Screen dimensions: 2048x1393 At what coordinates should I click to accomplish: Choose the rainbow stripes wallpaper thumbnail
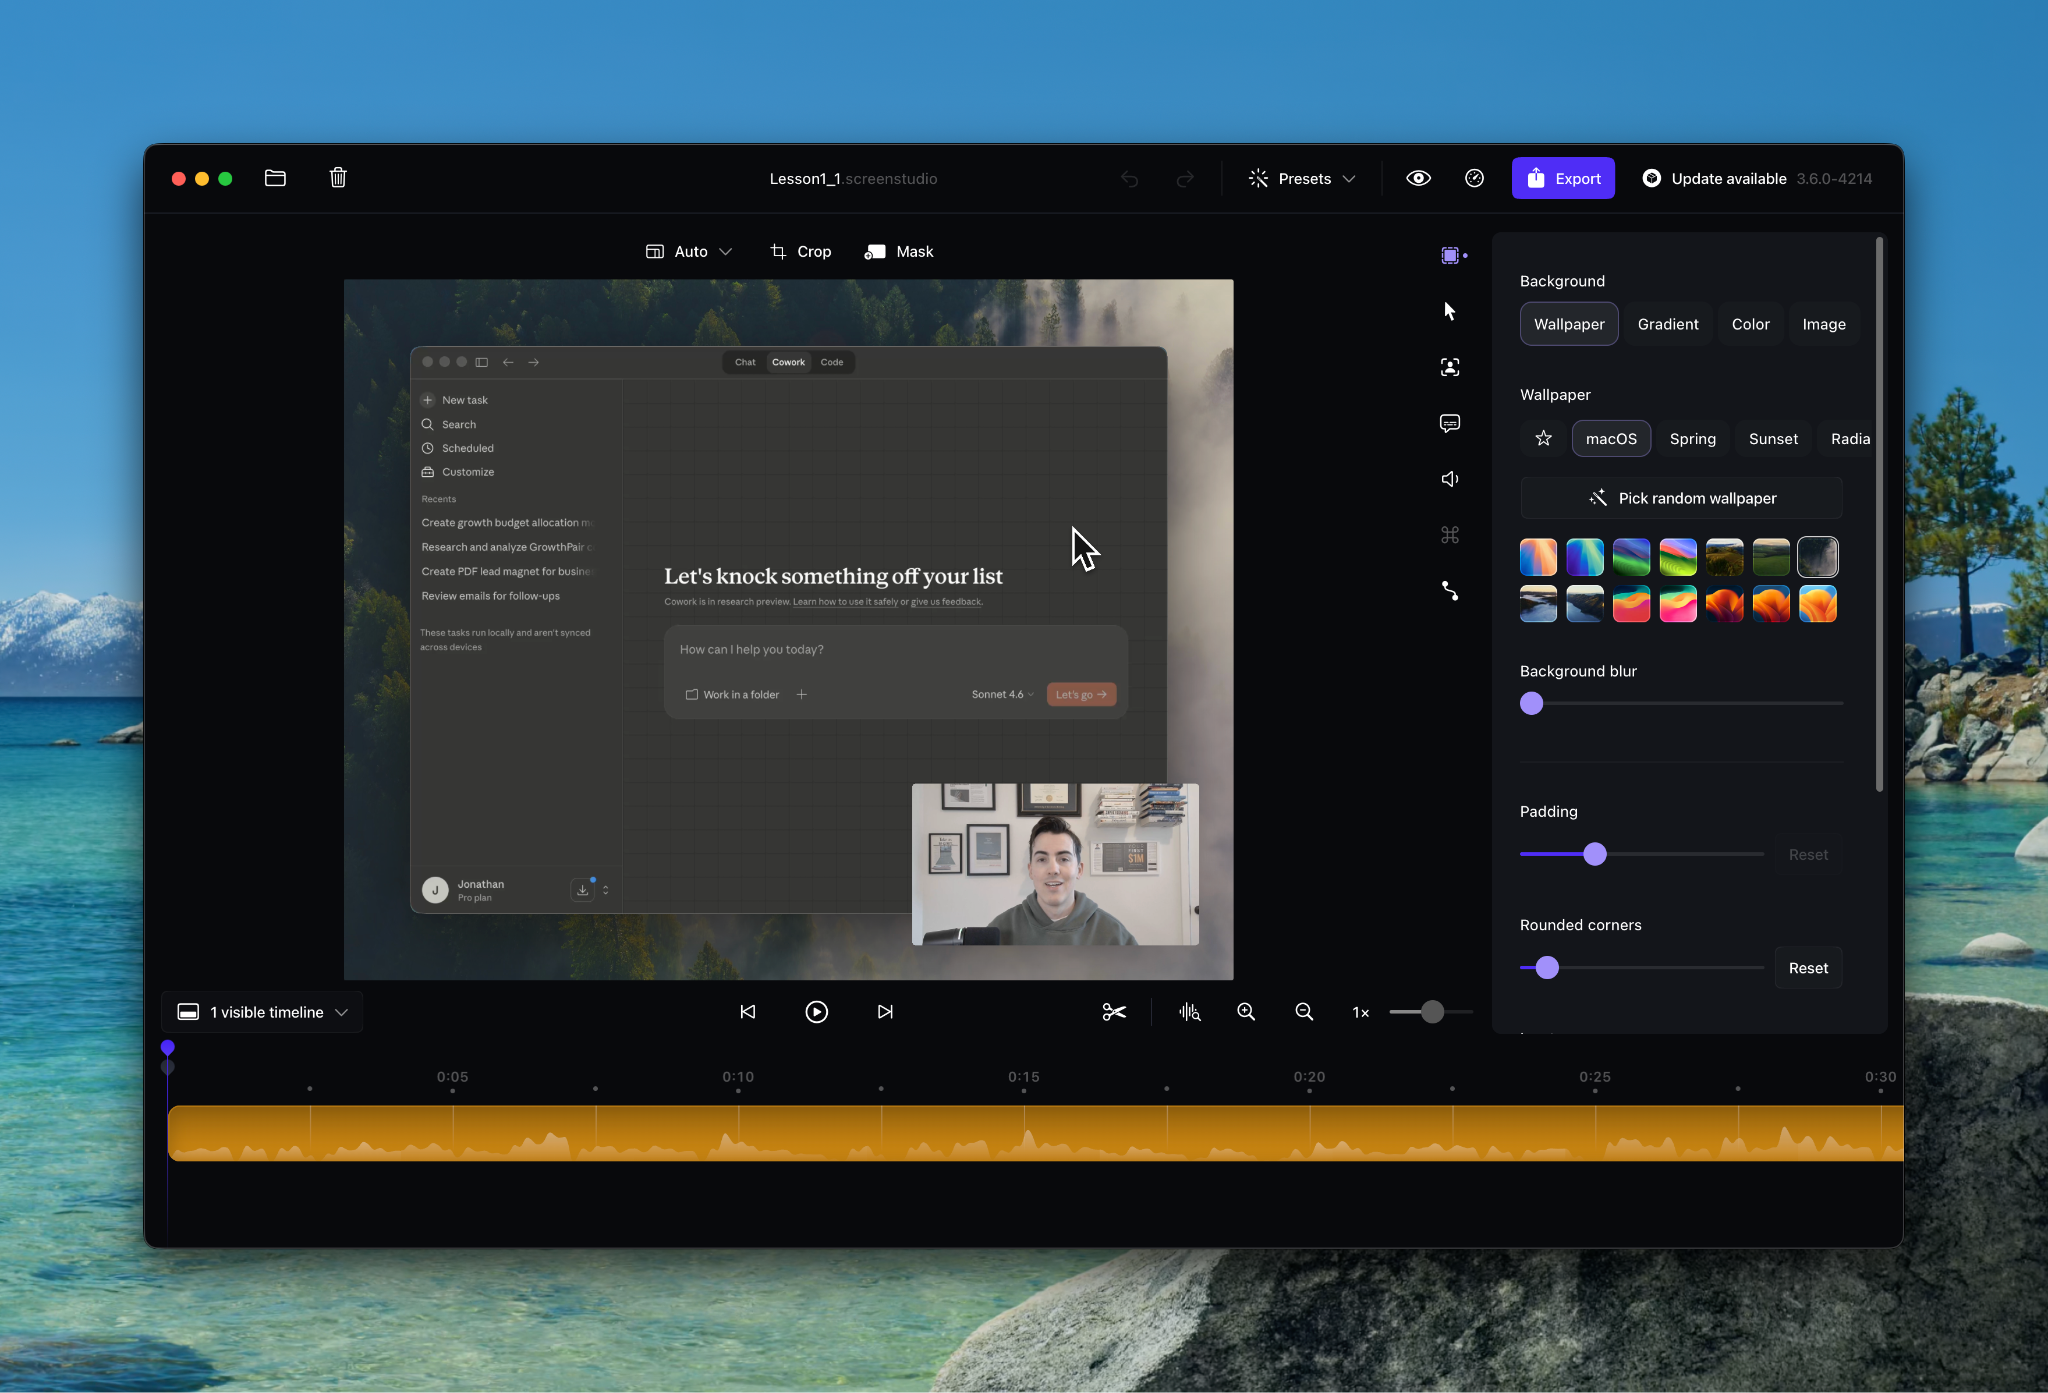(1678, 557)
